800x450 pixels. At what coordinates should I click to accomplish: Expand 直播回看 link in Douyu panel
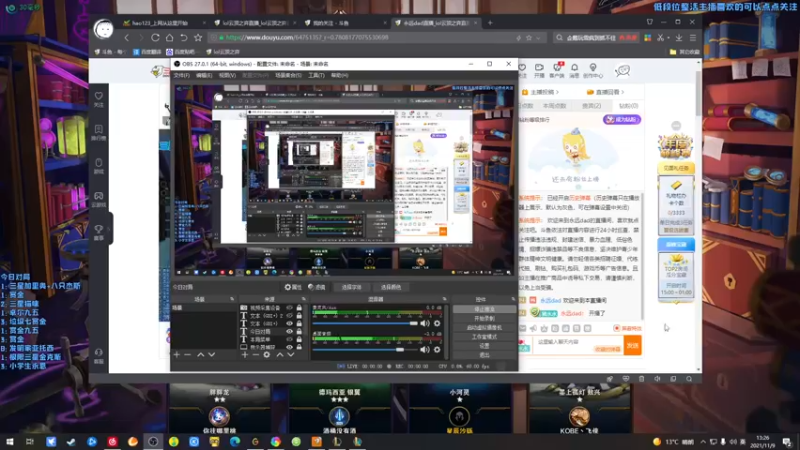tap(605, 92)
